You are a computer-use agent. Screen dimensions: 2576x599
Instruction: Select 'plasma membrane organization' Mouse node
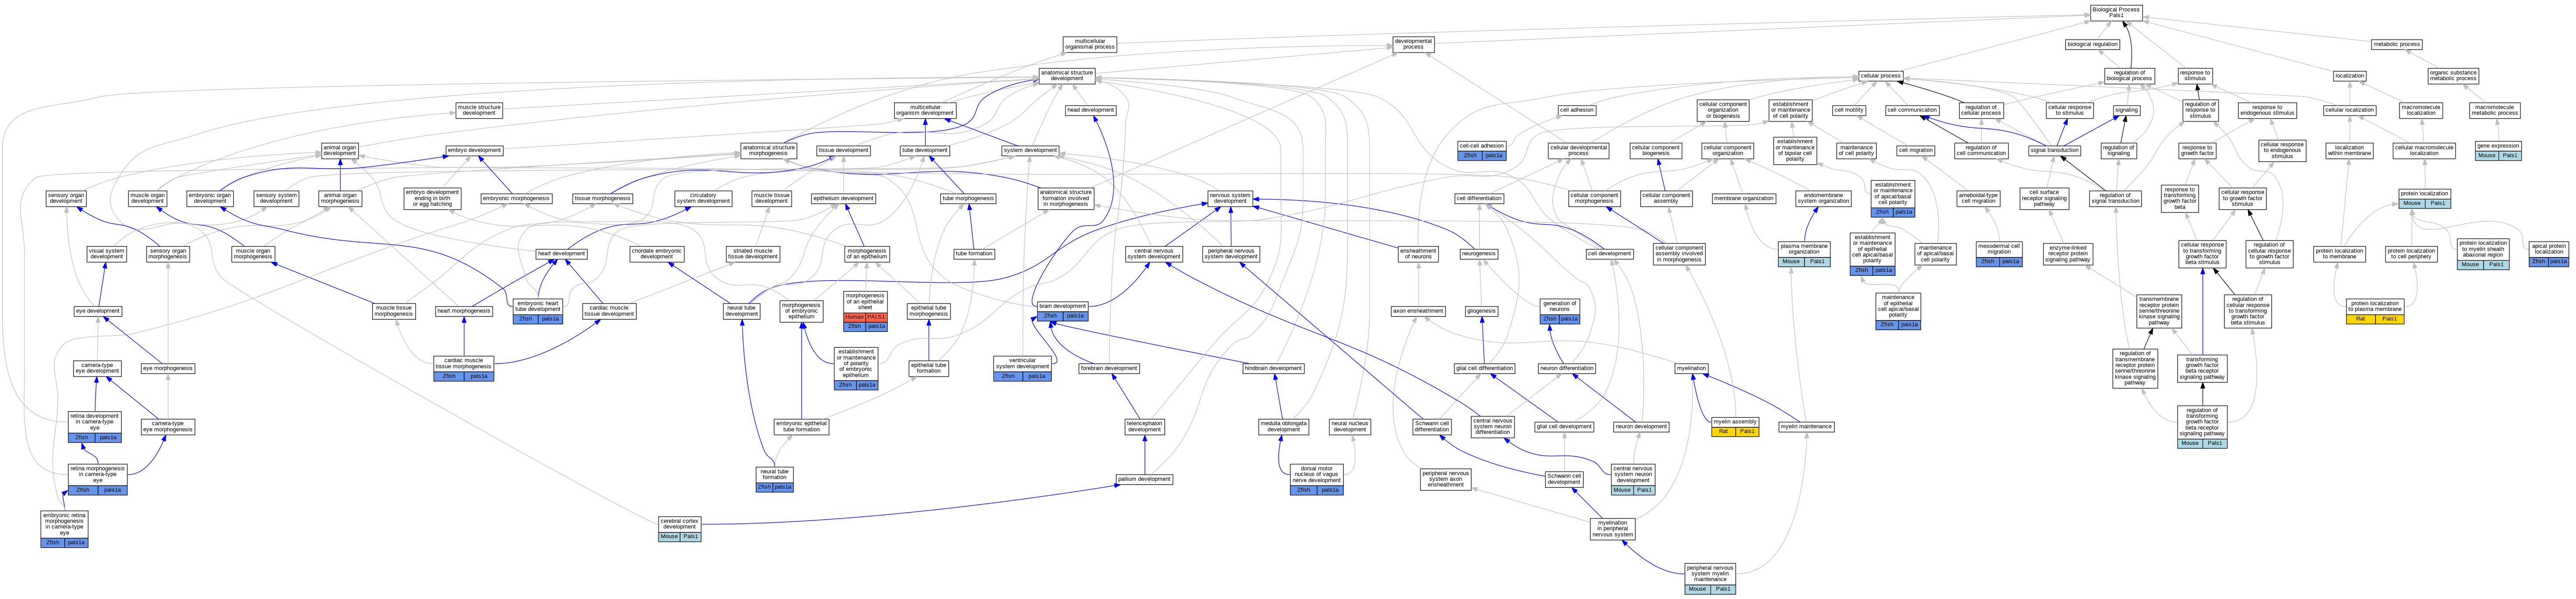[x=1804, y=254]
